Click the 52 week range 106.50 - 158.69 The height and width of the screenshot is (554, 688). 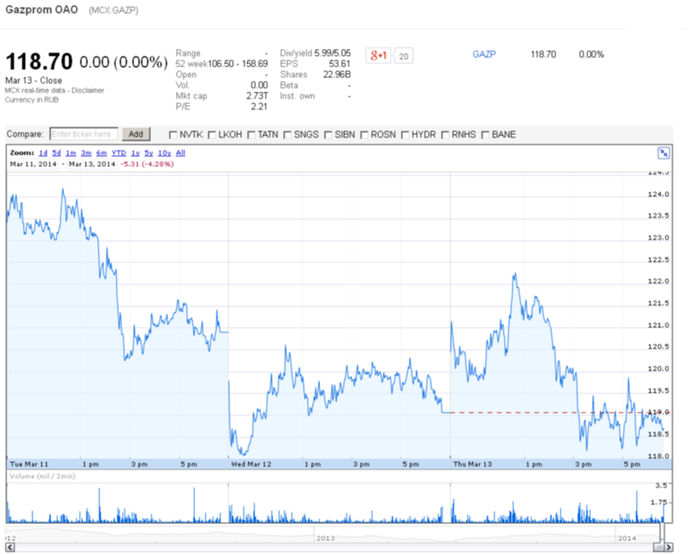[238, 64]
